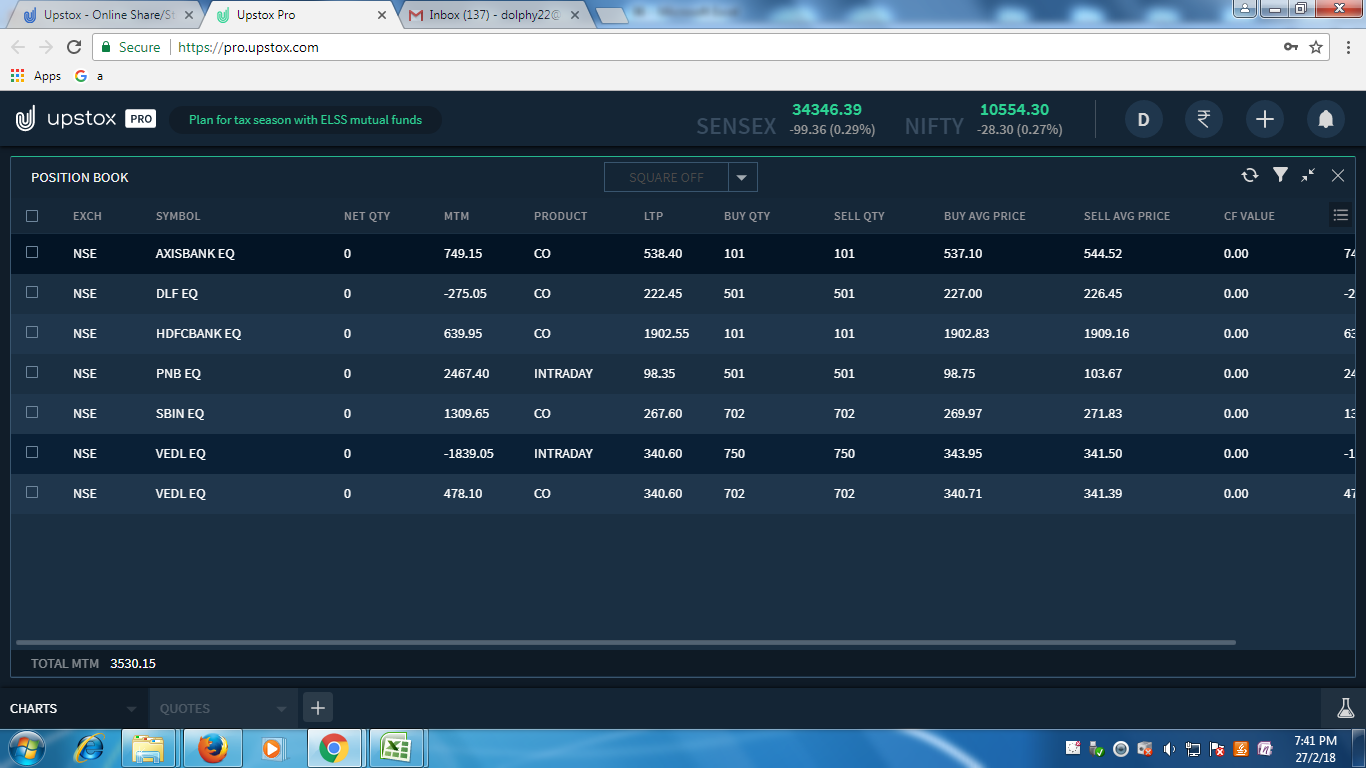Open Windows Explorer from taskbar
The width and height of the screenshot is (1366, 768).
tap(149, 748)
